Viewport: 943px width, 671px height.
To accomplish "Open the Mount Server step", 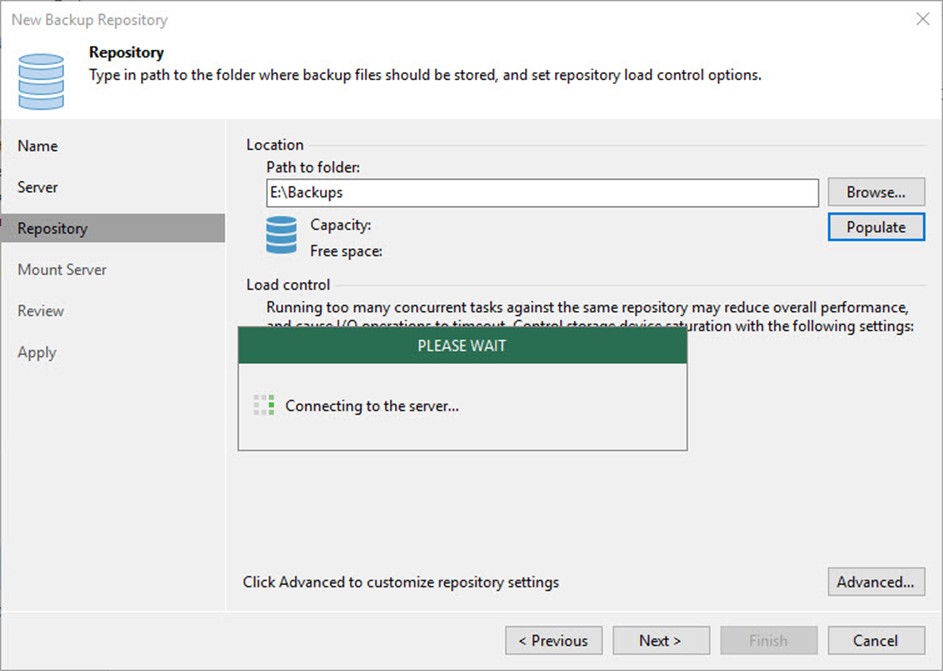I will (x=62, y=270).
